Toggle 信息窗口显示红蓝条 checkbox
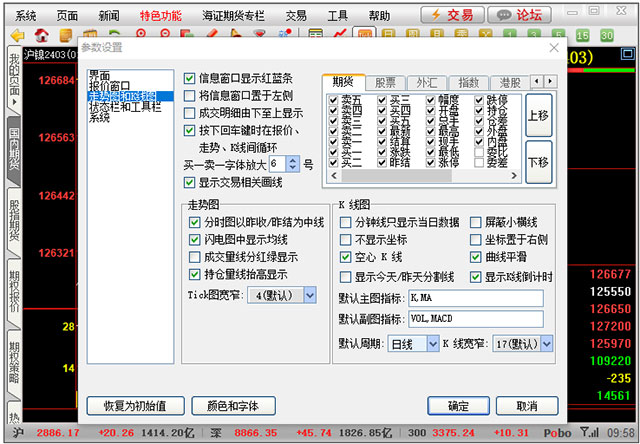 189,78
